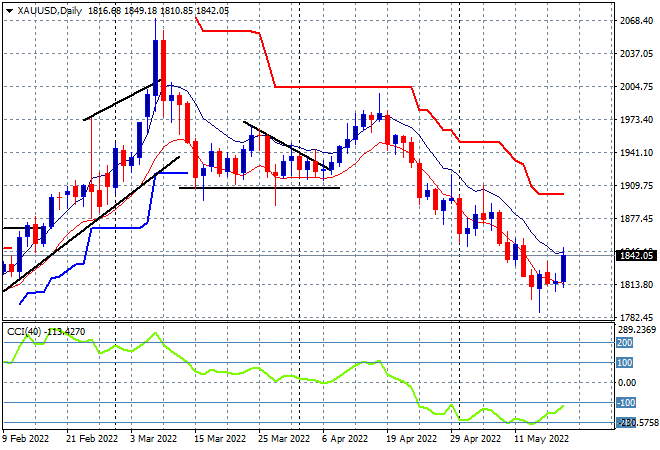Click the triangle arrow beside XAUUSD title
This screenshot has width=660, height=450.
pyautogui.click(x=9, y=11)
